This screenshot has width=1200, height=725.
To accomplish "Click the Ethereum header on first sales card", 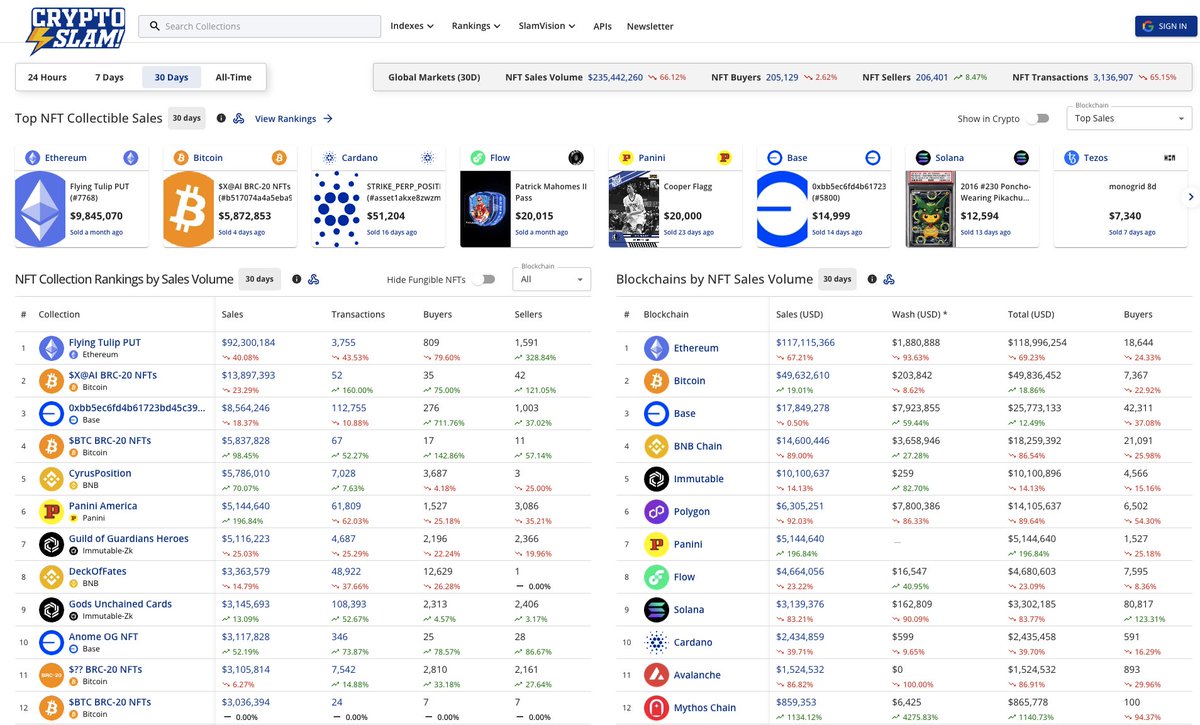I will pos(82,158).
